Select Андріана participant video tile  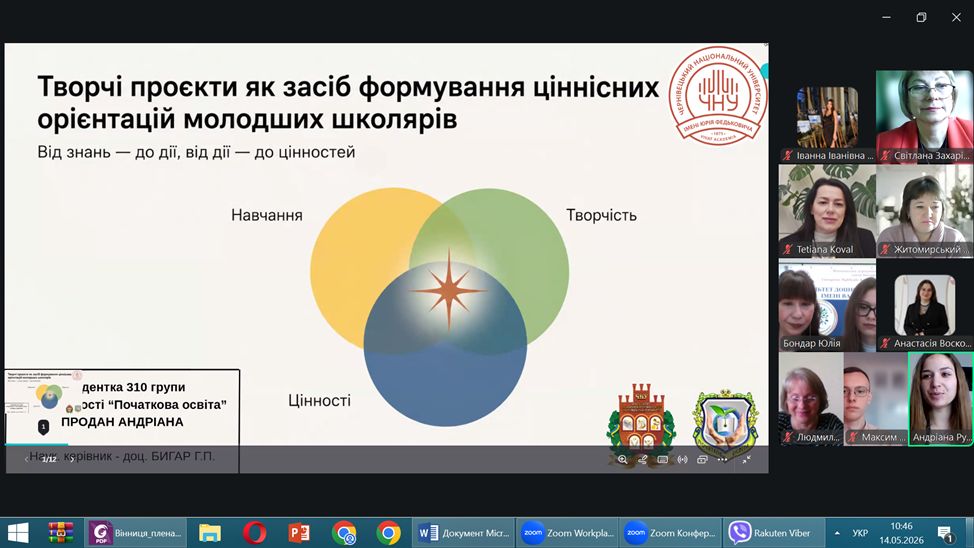coord(940,399)
